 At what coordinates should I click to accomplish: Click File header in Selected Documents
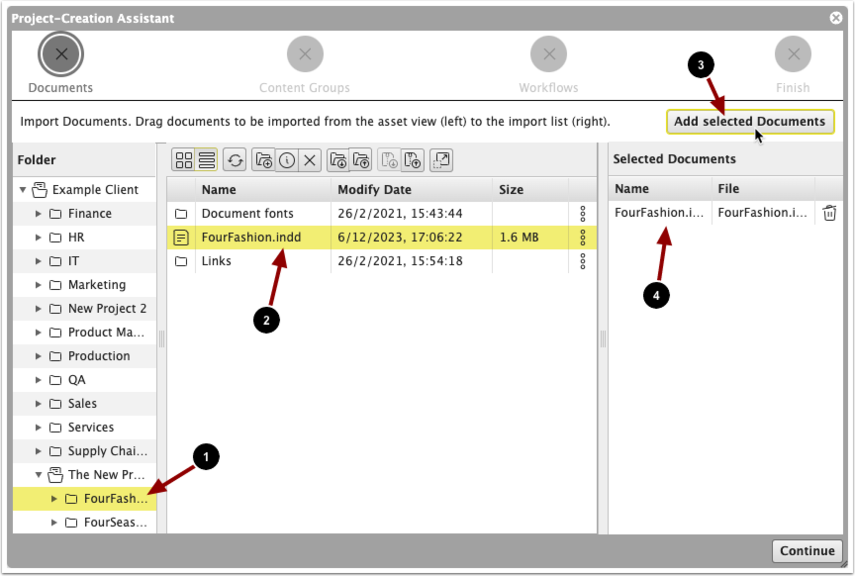[x=763, y=189]
